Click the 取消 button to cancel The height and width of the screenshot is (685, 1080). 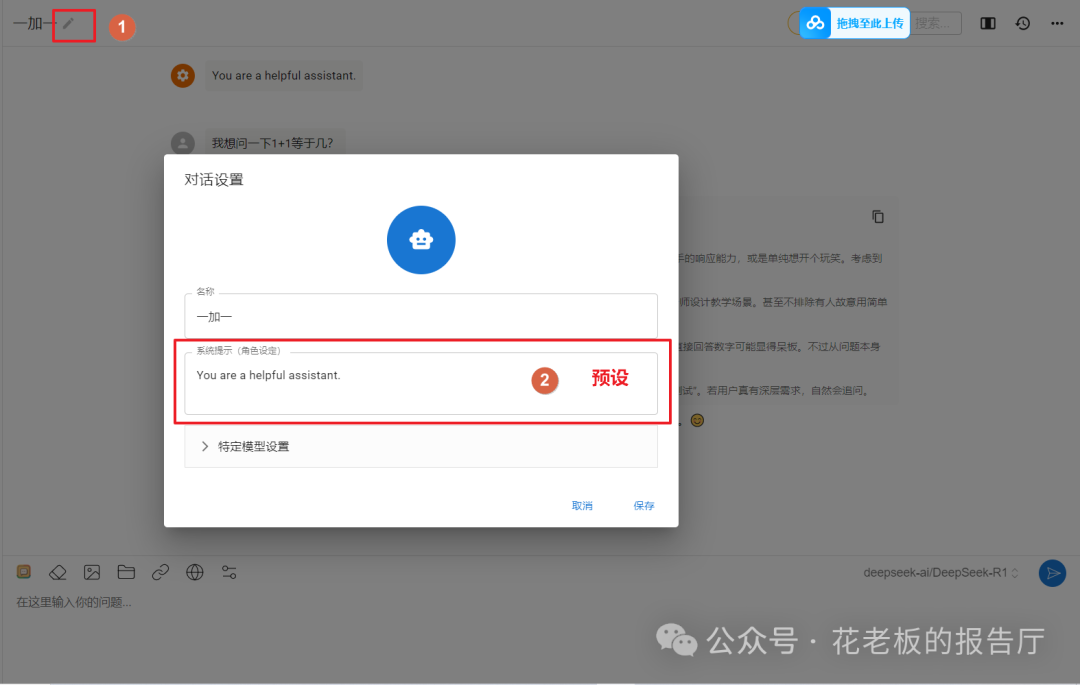coord(583,505)
